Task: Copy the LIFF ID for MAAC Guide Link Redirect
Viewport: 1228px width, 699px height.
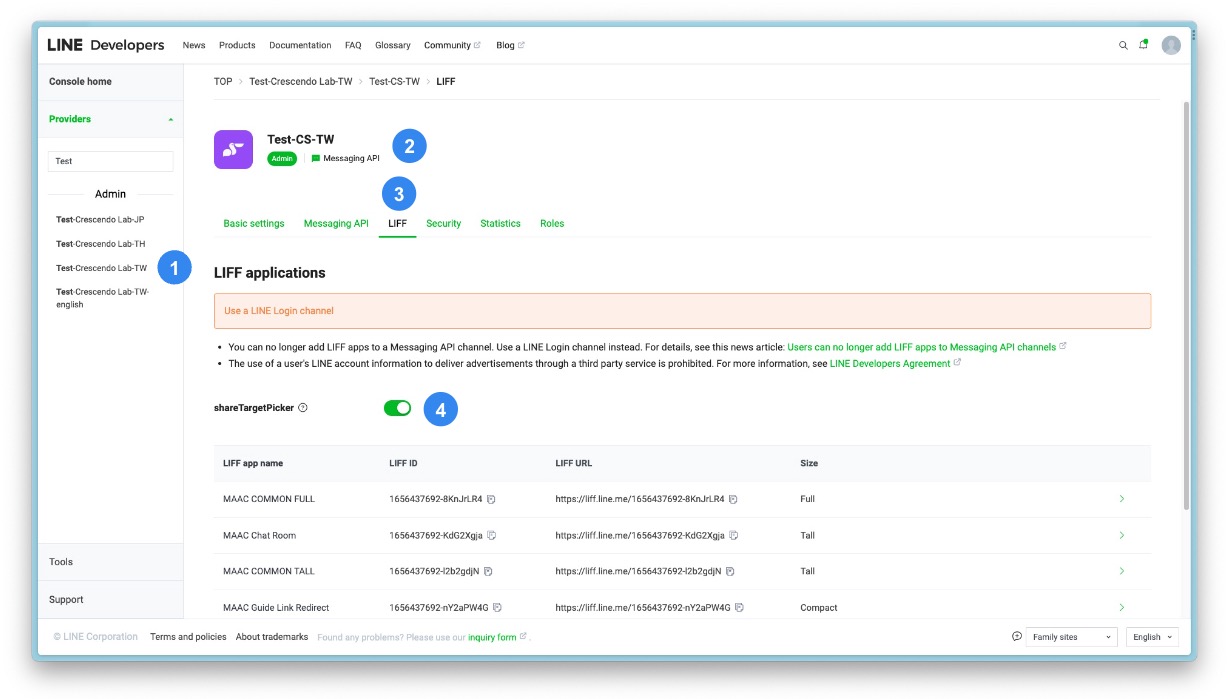Action: [497, 608]
